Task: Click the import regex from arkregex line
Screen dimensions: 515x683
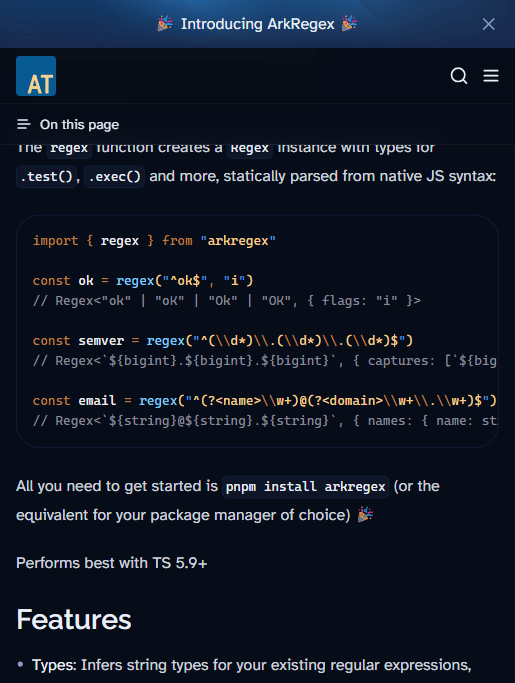Action: tap(154, 240)
